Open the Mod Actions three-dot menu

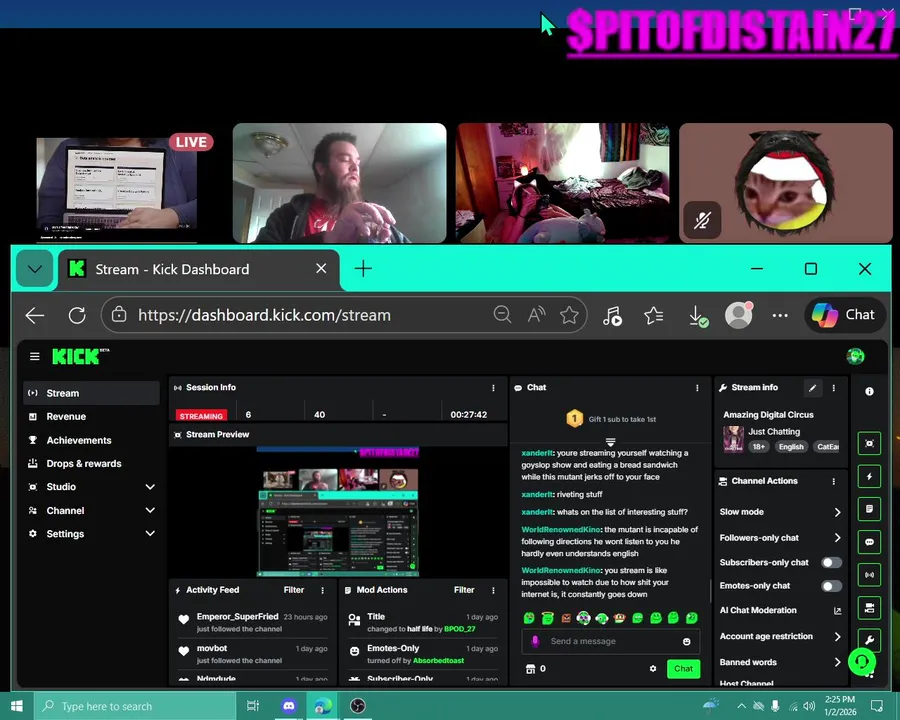pyautogui.click(x=493, y=590)
